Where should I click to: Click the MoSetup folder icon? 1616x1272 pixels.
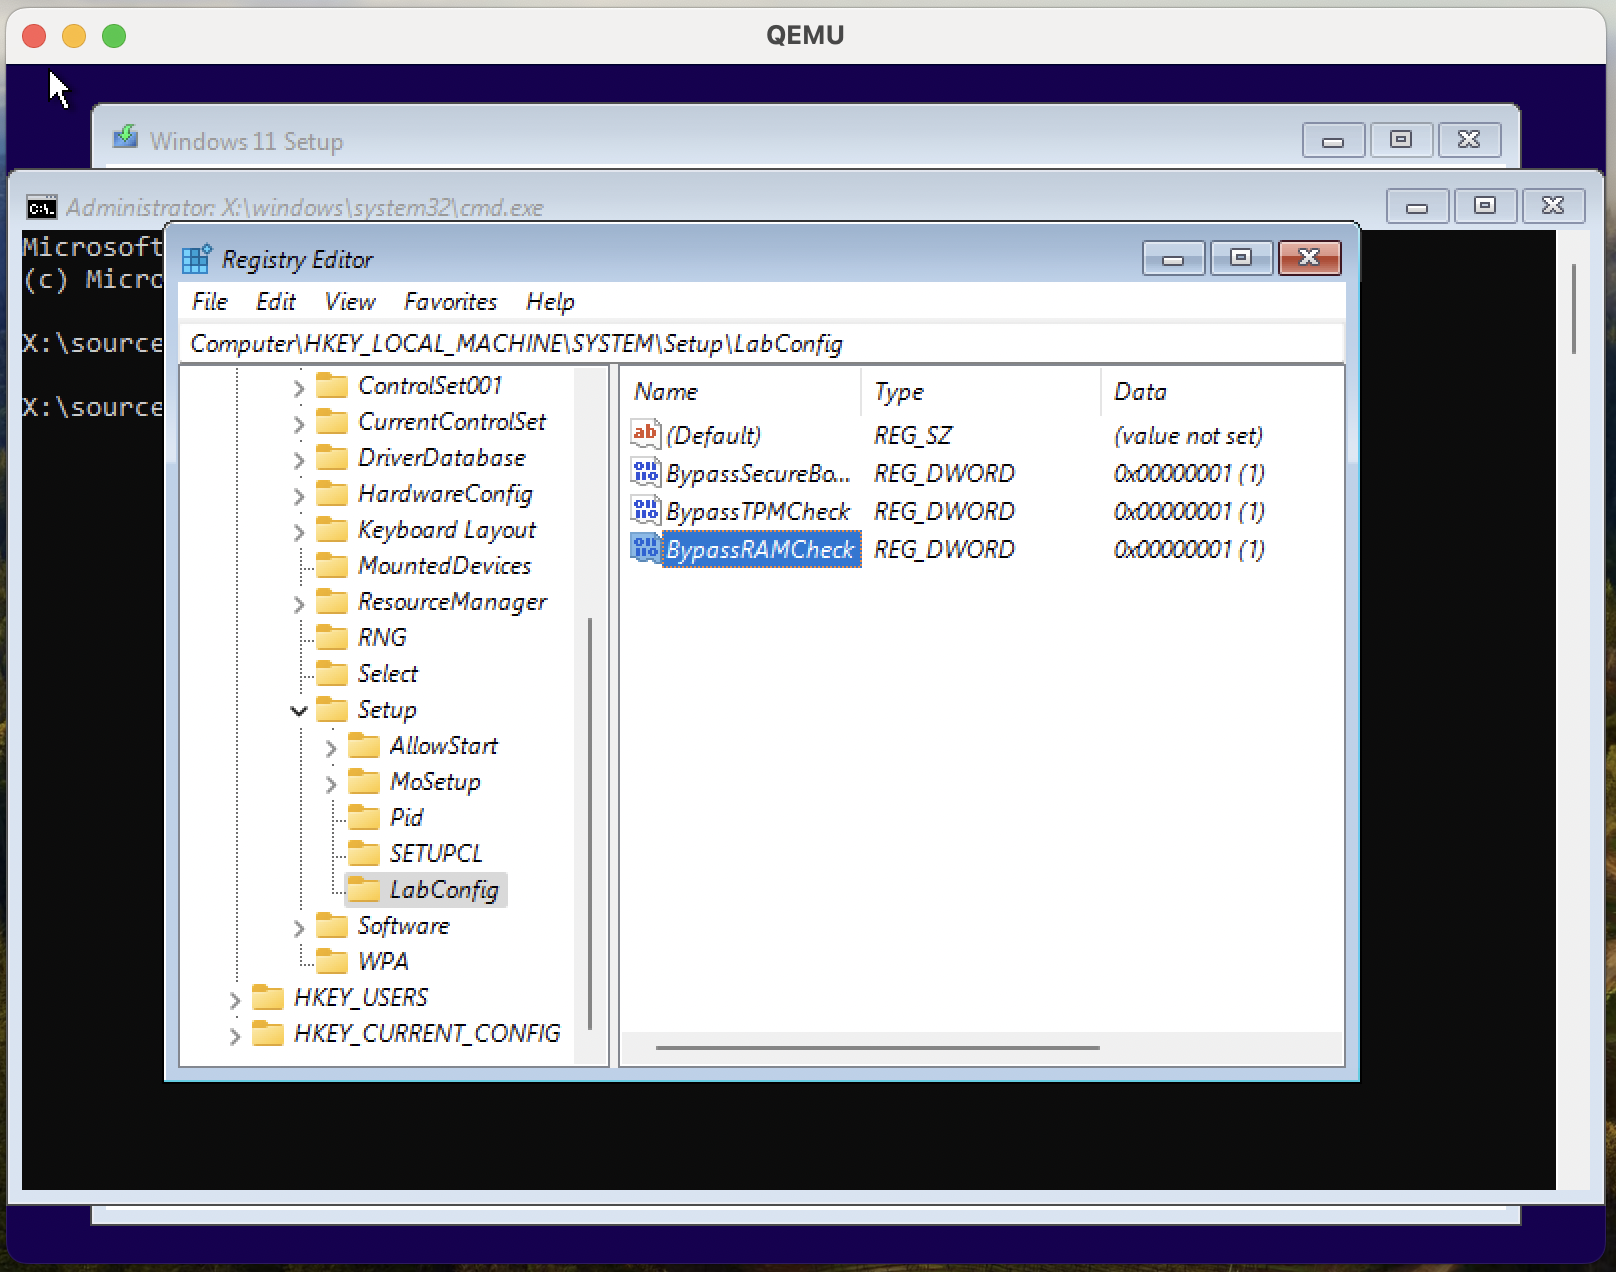coord(364,781)
